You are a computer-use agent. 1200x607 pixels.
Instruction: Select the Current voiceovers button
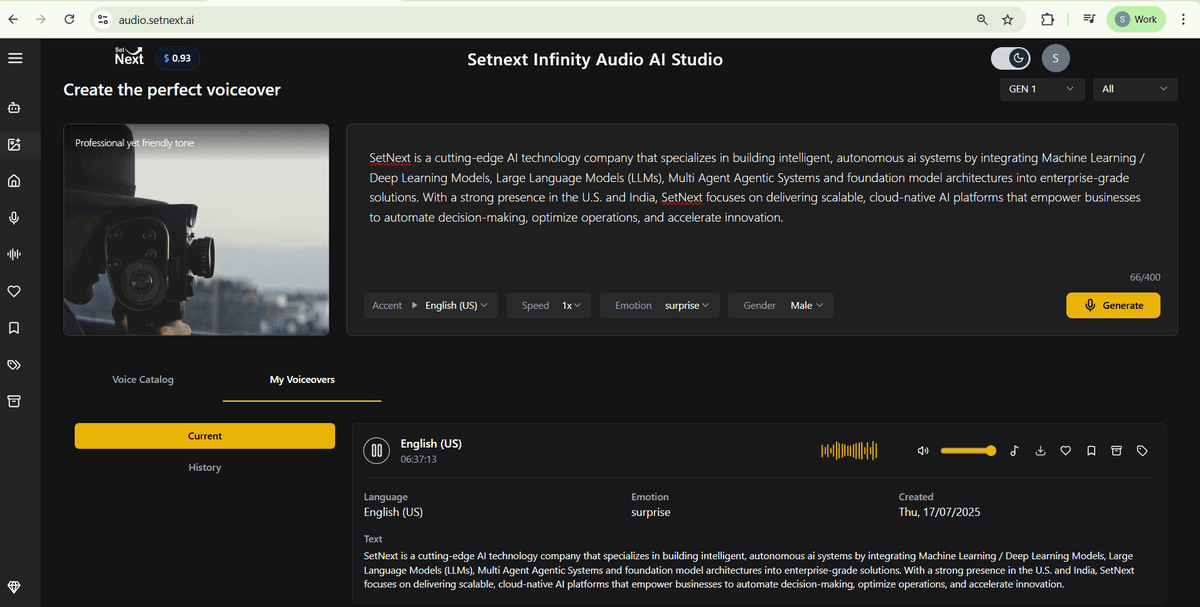pos(205,436)
